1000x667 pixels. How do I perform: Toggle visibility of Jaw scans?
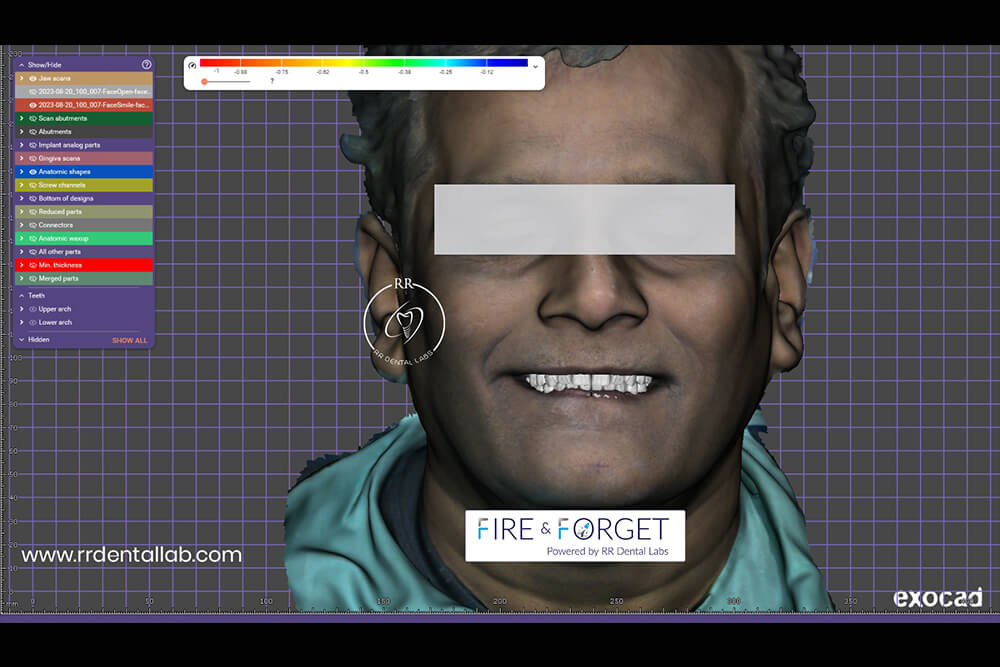pyautogui.click(x=33, y=78)
